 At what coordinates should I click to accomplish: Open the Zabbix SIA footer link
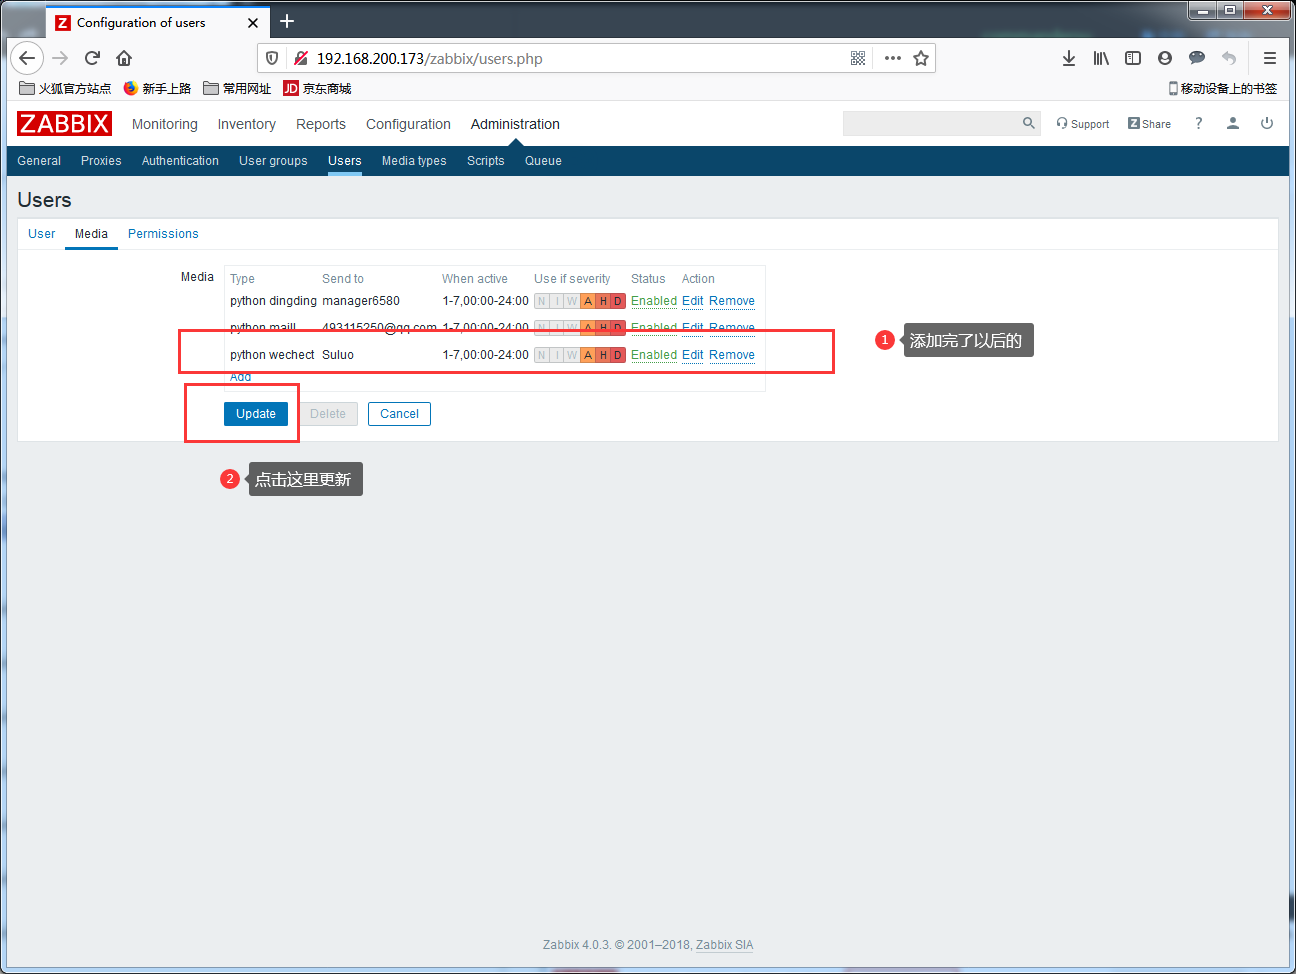click(x=725, y=945)
